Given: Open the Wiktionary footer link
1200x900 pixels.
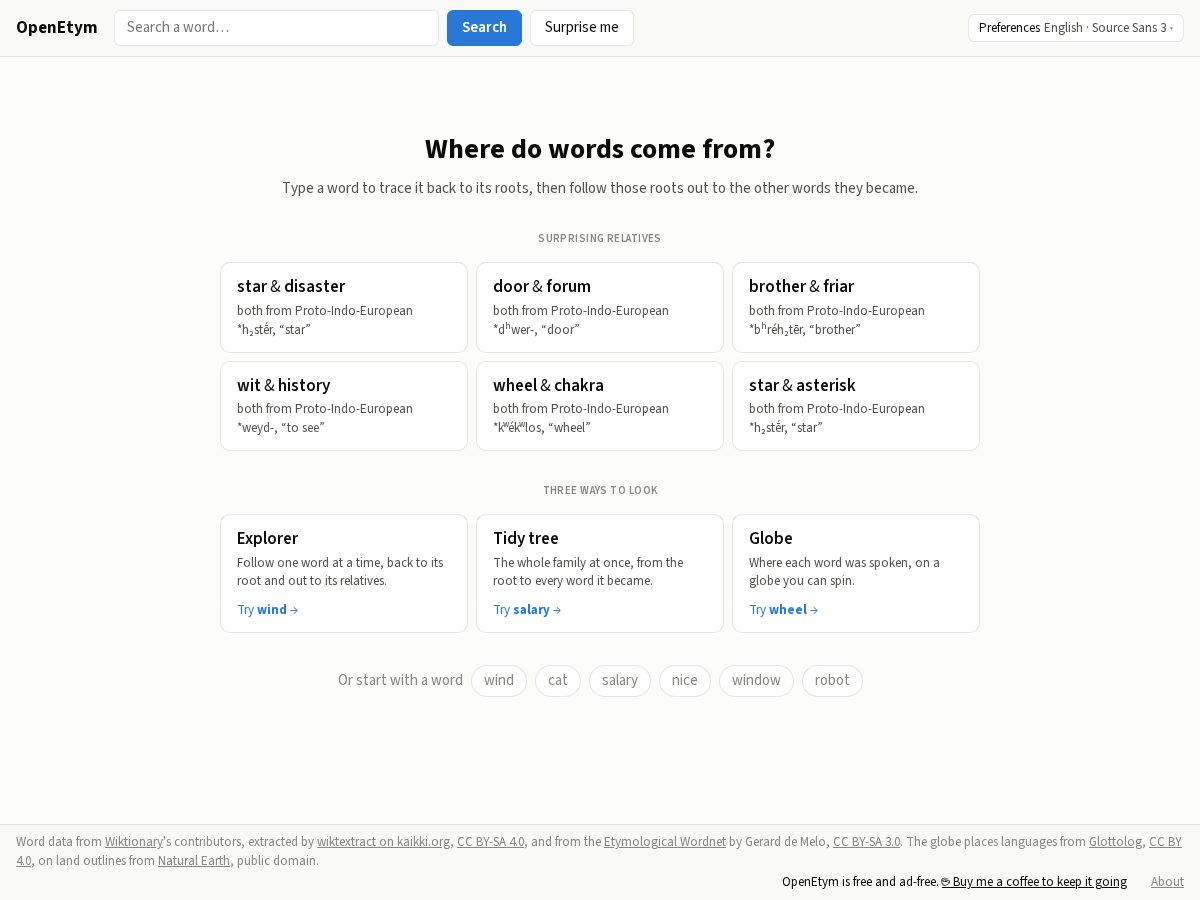Looking at the screenshot, I should (134, 842).
